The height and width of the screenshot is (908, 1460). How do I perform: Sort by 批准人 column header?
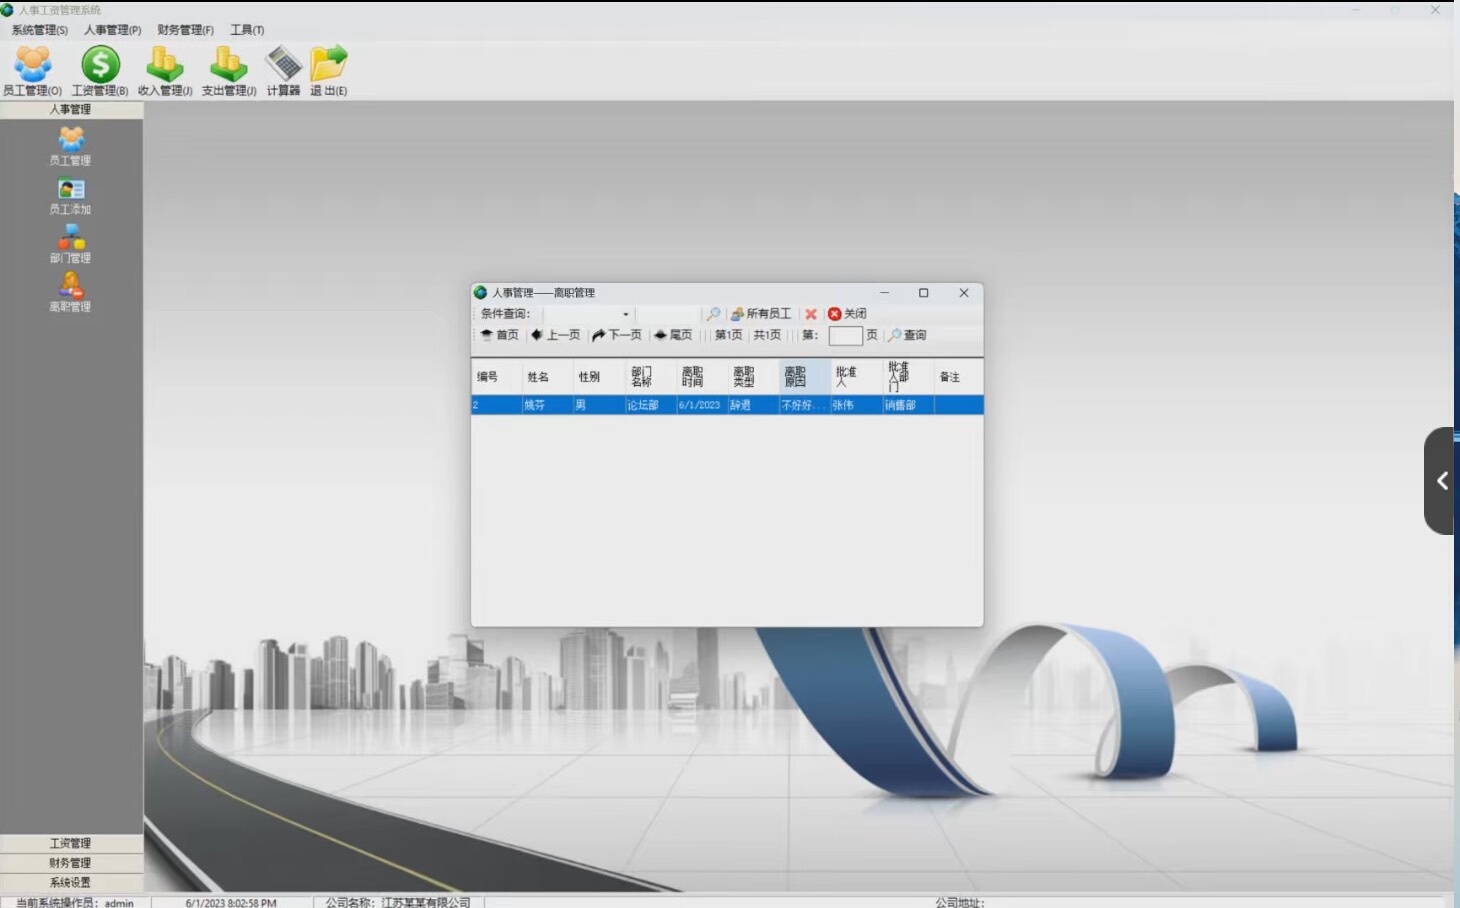pos(856,377)
